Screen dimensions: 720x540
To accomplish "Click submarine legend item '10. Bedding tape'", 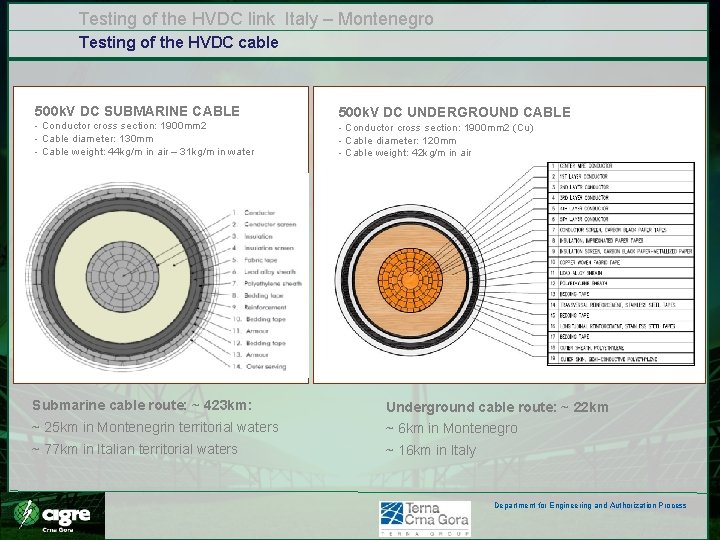I will click(259, 319).
